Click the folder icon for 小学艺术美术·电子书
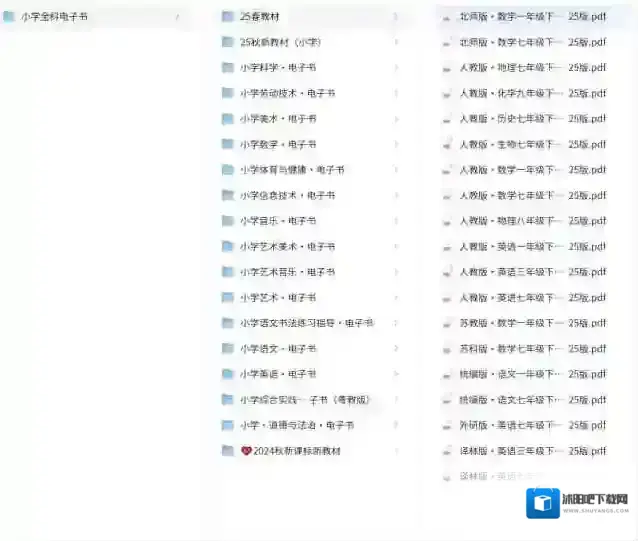This screenshot has width=638, height=541. 227,247
